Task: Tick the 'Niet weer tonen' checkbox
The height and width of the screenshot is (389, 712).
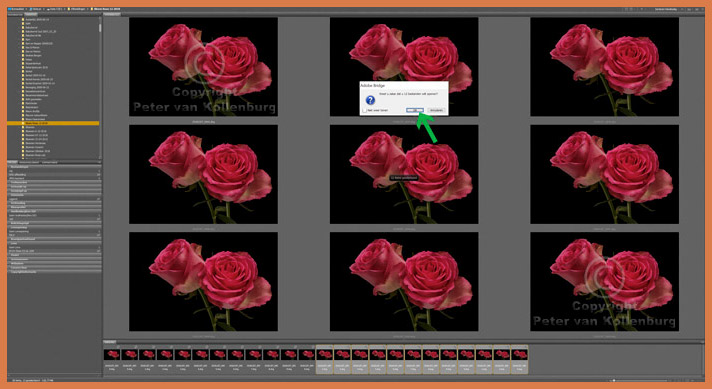Action: click(x=365, y=110)
